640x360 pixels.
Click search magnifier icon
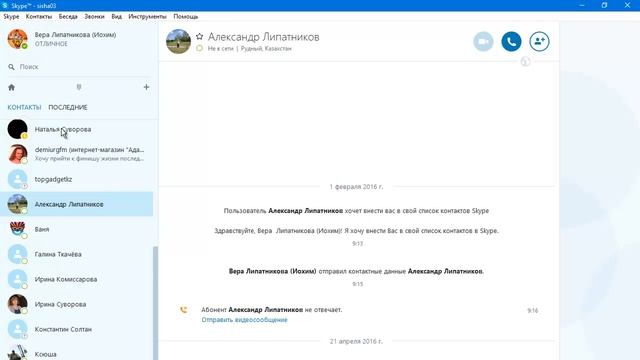11,67
